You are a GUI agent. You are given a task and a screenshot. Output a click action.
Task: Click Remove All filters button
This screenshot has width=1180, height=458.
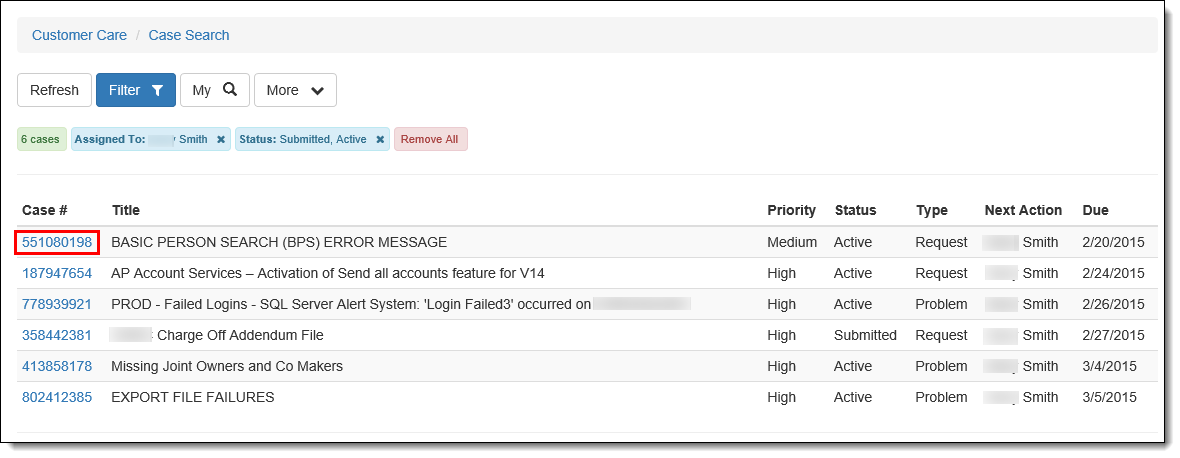pos(430,139)
